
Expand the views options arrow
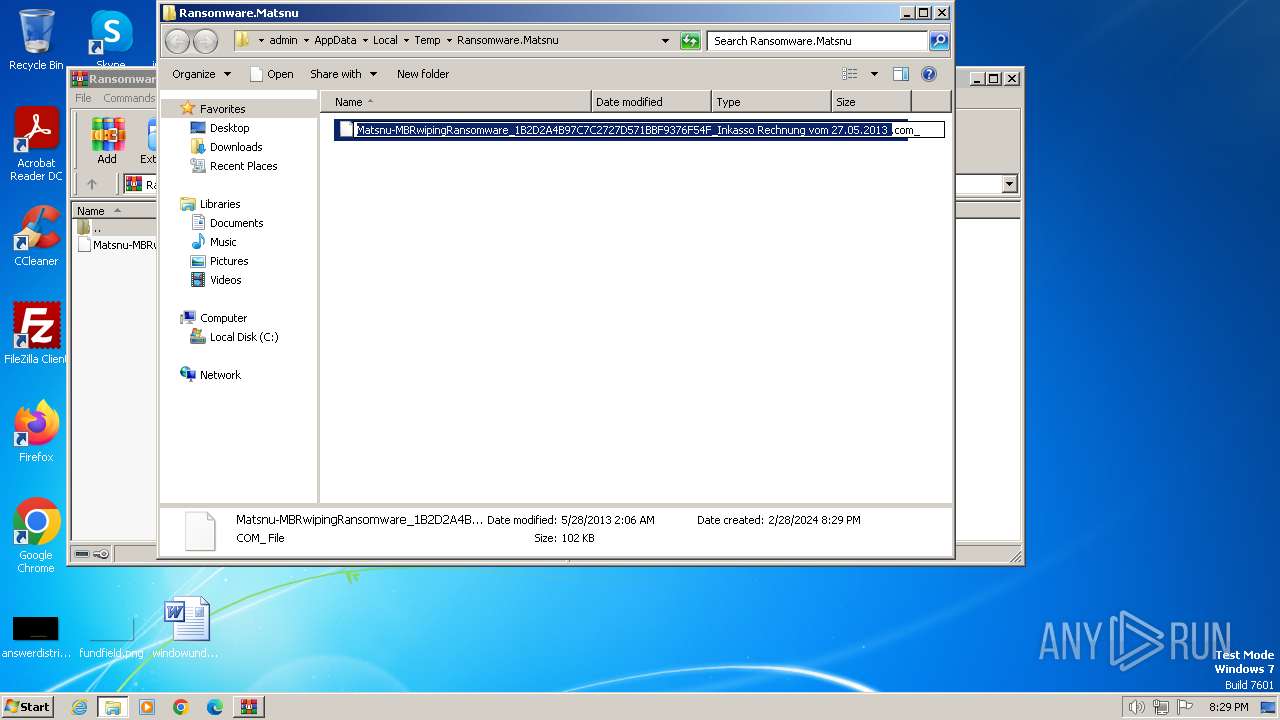[x=874, y=74]
